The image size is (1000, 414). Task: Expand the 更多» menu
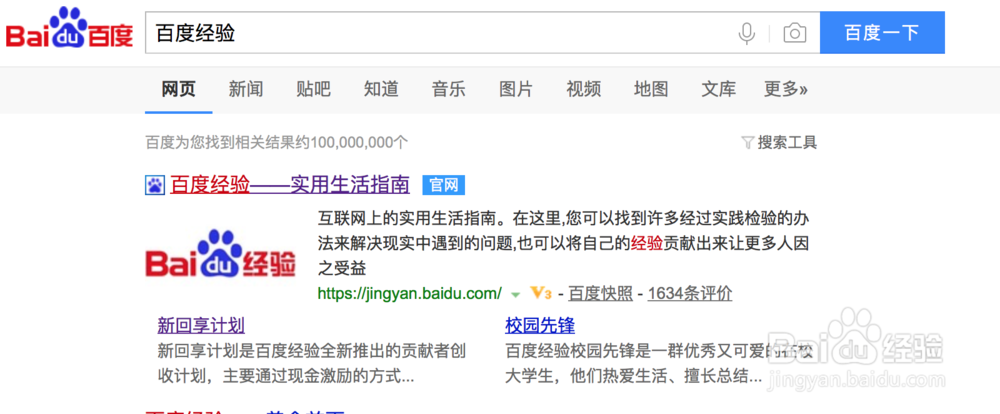tap(786, 89)
